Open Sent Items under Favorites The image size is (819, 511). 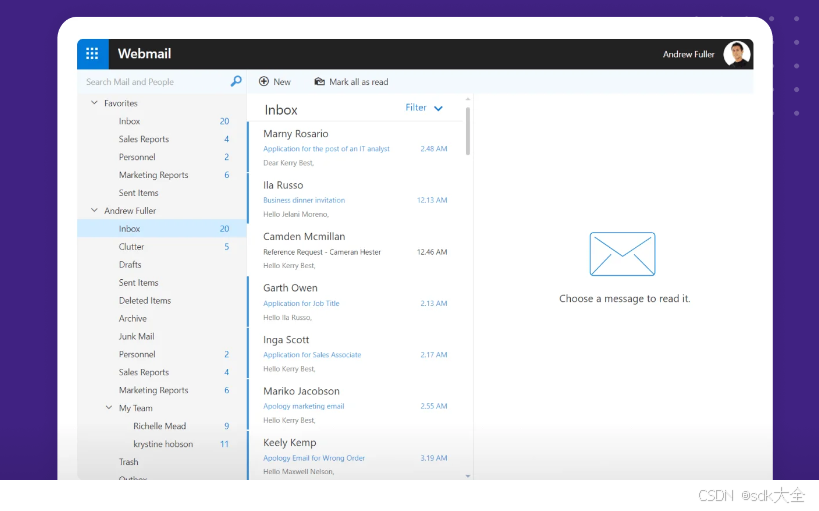pos(162,193)
